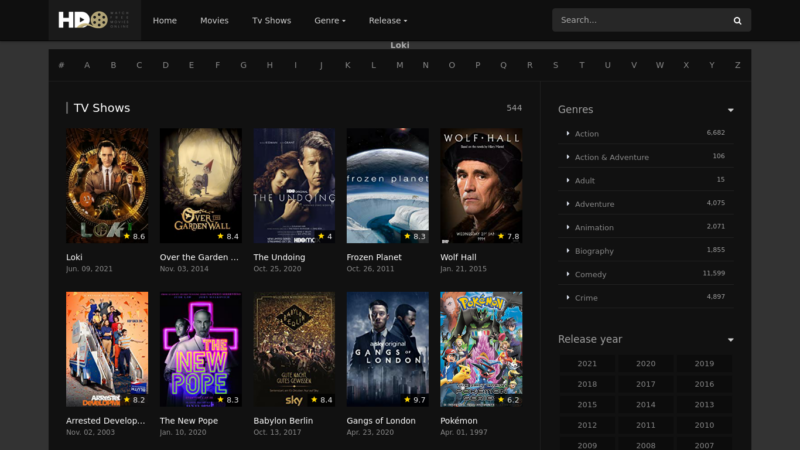Open the Pokémon poster thumbnail
This screenshot has width=800, height=450.
tap(481, 349)
